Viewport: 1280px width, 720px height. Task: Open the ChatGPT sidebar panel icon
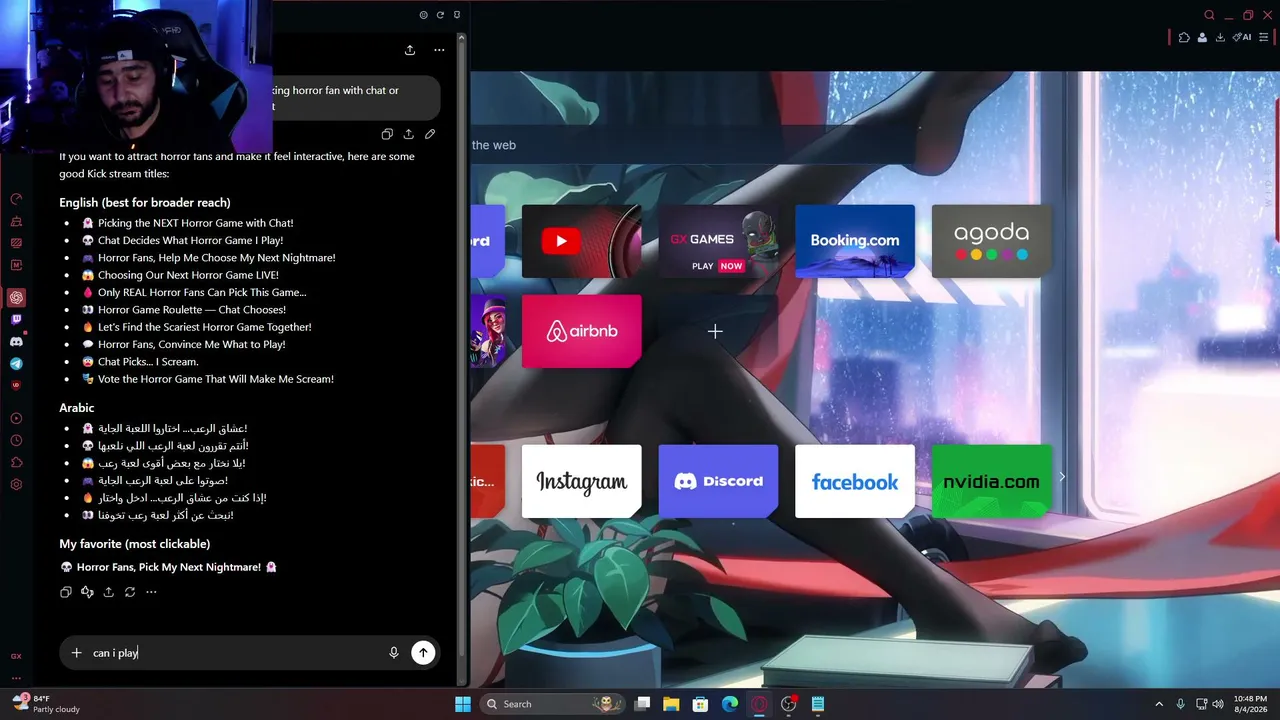[16, 297]
